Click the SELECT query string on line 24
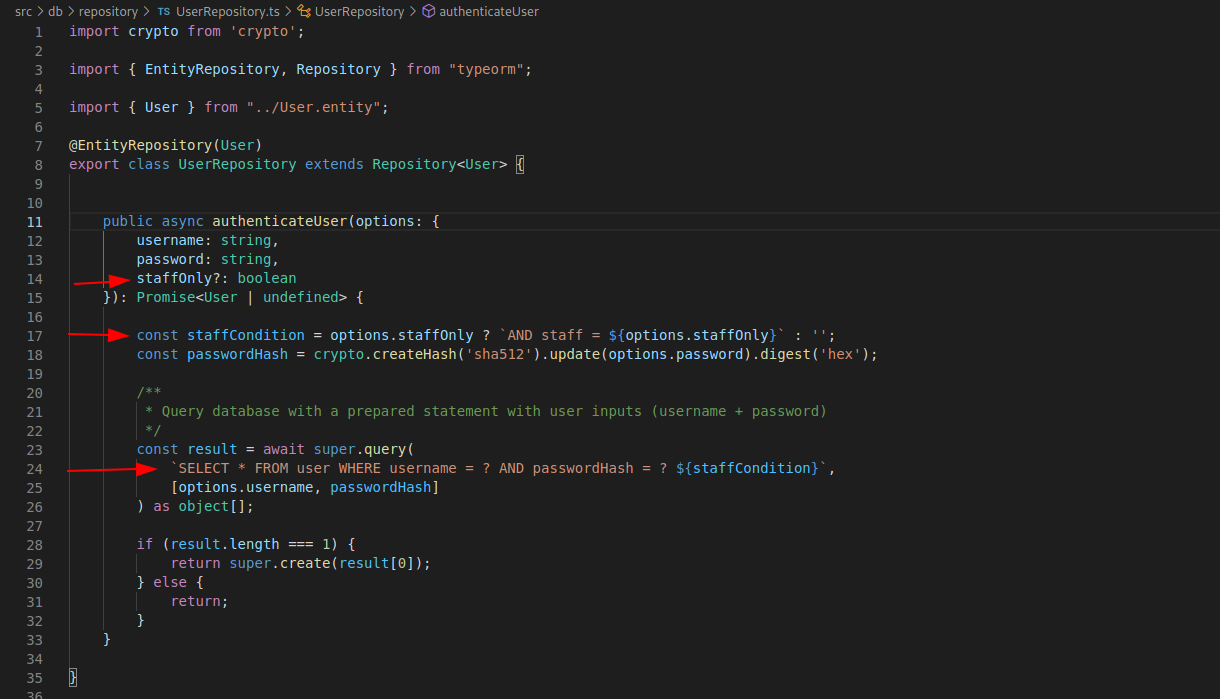 [500, 468]
